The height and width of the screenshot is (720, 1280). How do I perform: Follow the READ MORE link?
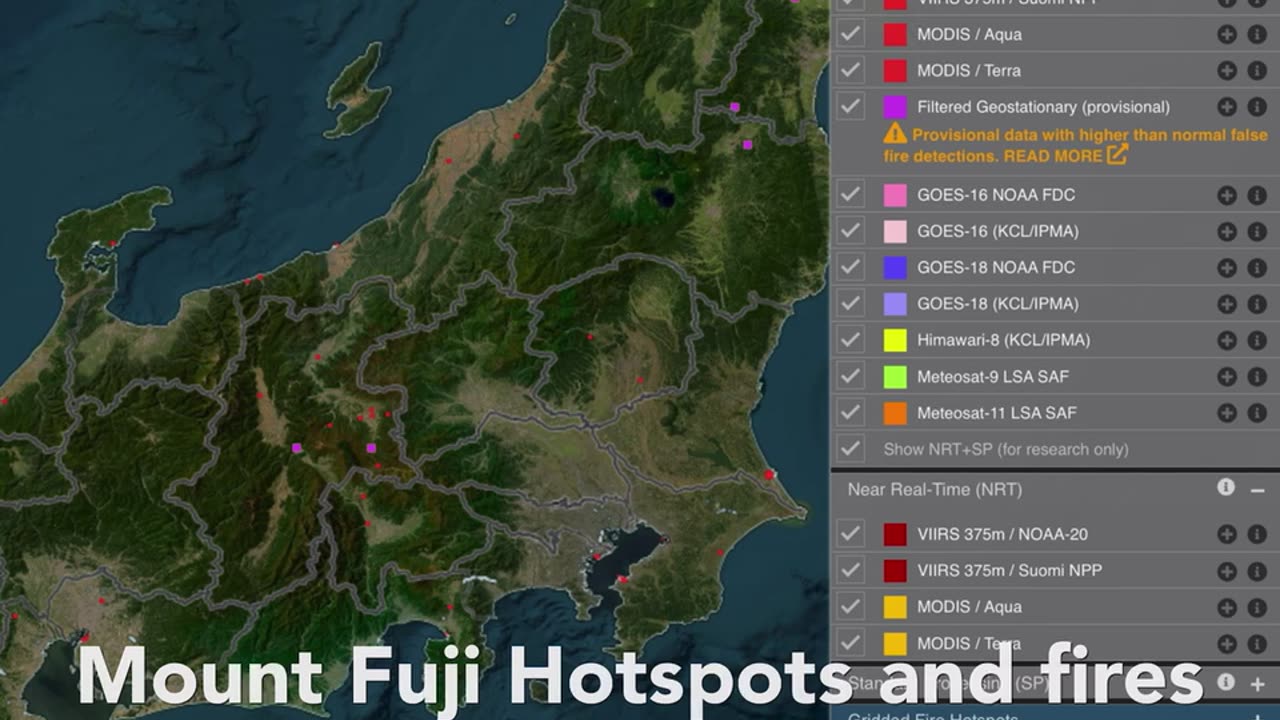[1066, 155]
